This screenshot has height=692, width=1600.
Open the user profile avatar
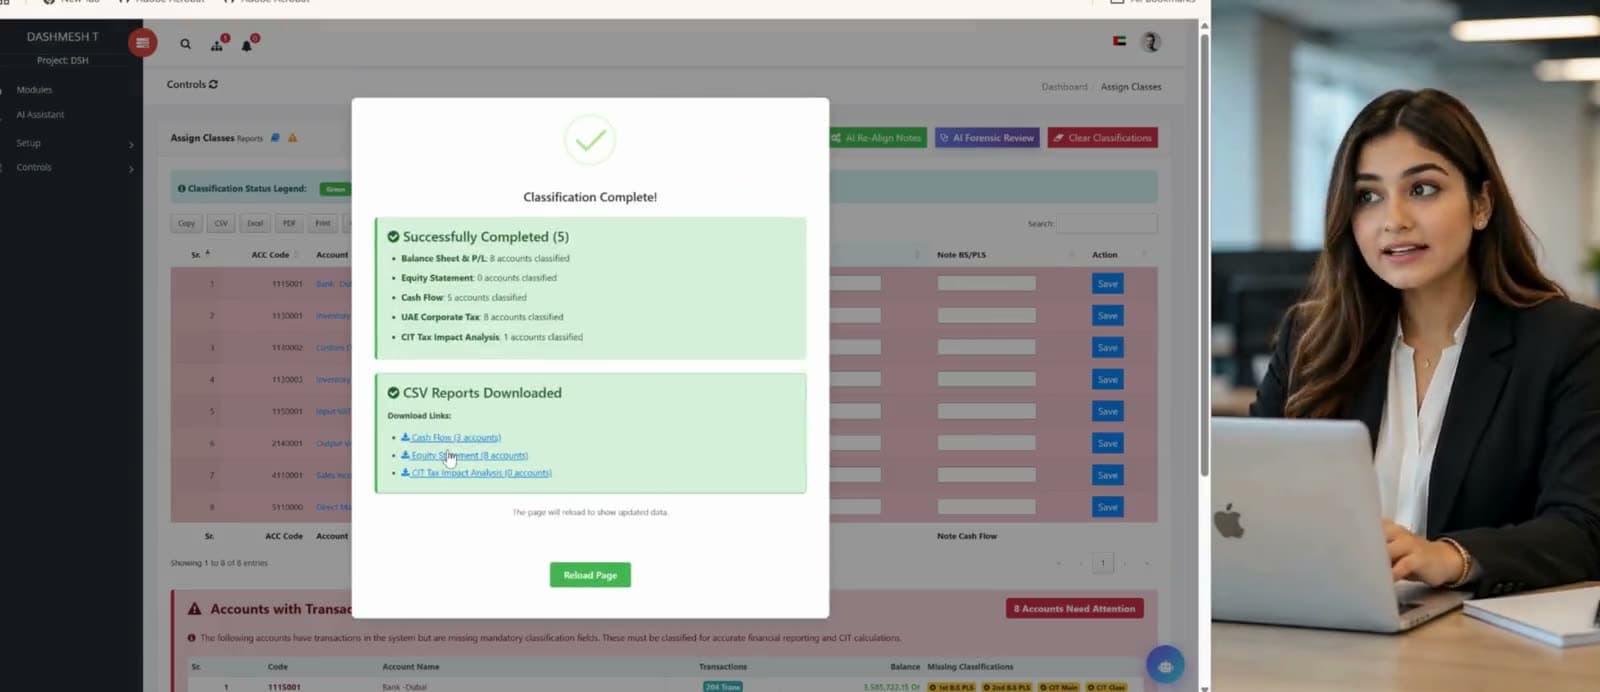click(x=1151, y=42)
